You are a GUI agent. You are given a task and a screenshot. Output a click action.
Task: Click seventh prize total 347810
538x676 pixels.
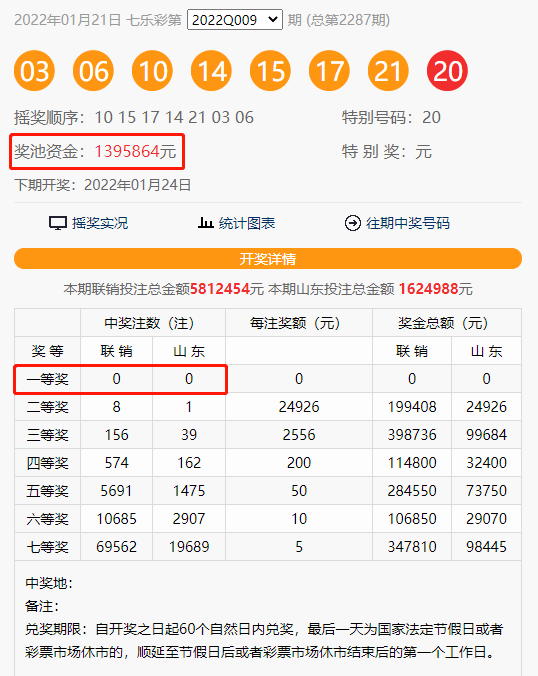point(412,547)
